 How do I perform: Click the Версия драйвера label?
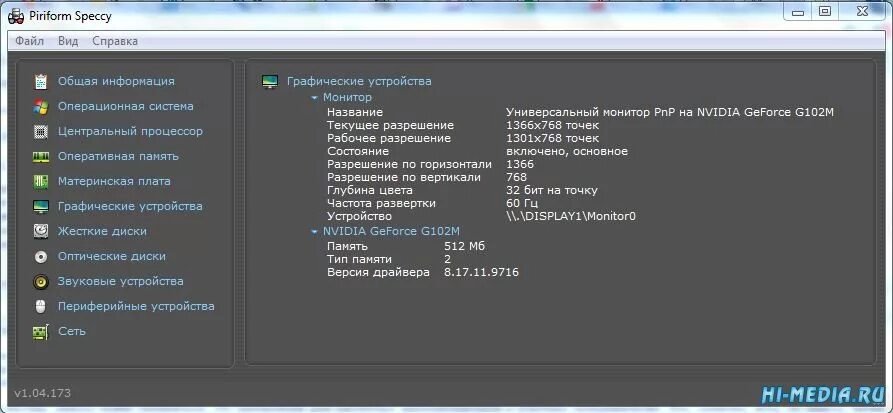pos(378,273)
